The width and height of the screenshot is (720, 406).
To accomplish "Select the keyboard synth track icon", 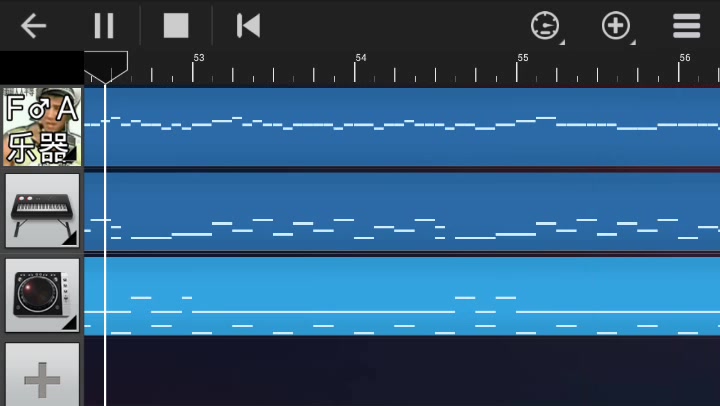I will [42, 211].
